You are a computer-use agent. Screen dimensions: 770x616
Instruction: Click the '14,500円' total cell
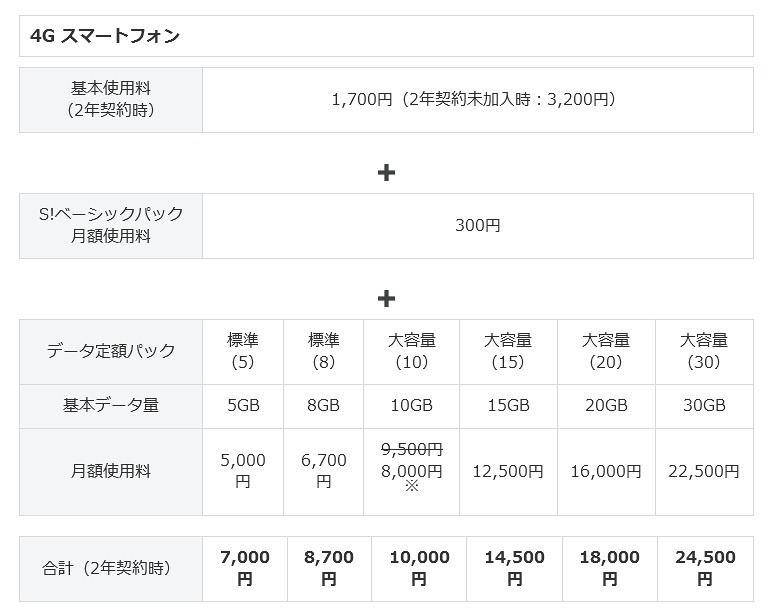click(x=514, y=569)
